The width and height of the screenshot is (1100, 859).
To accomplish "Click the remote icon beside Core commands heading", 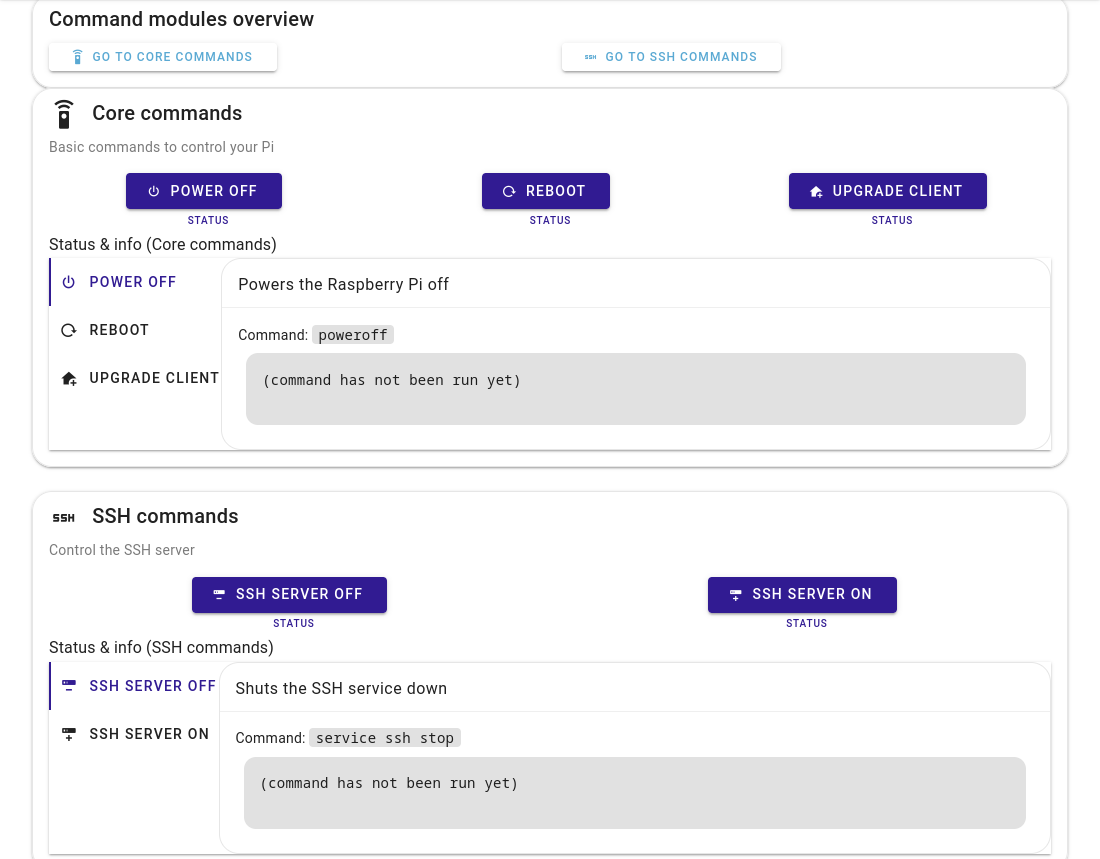I will [x=64, y=114].
